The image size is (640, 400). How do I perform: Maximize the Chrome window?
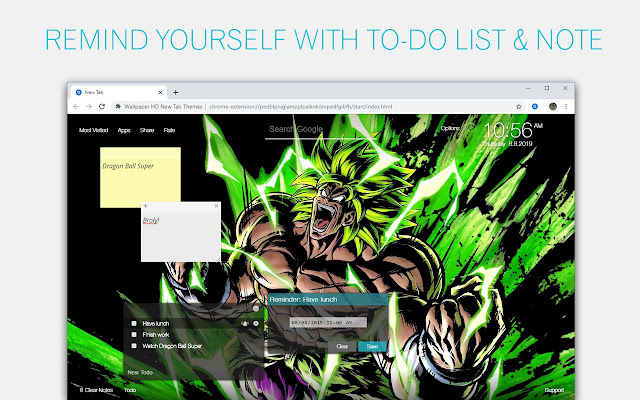tap(547, 88)
